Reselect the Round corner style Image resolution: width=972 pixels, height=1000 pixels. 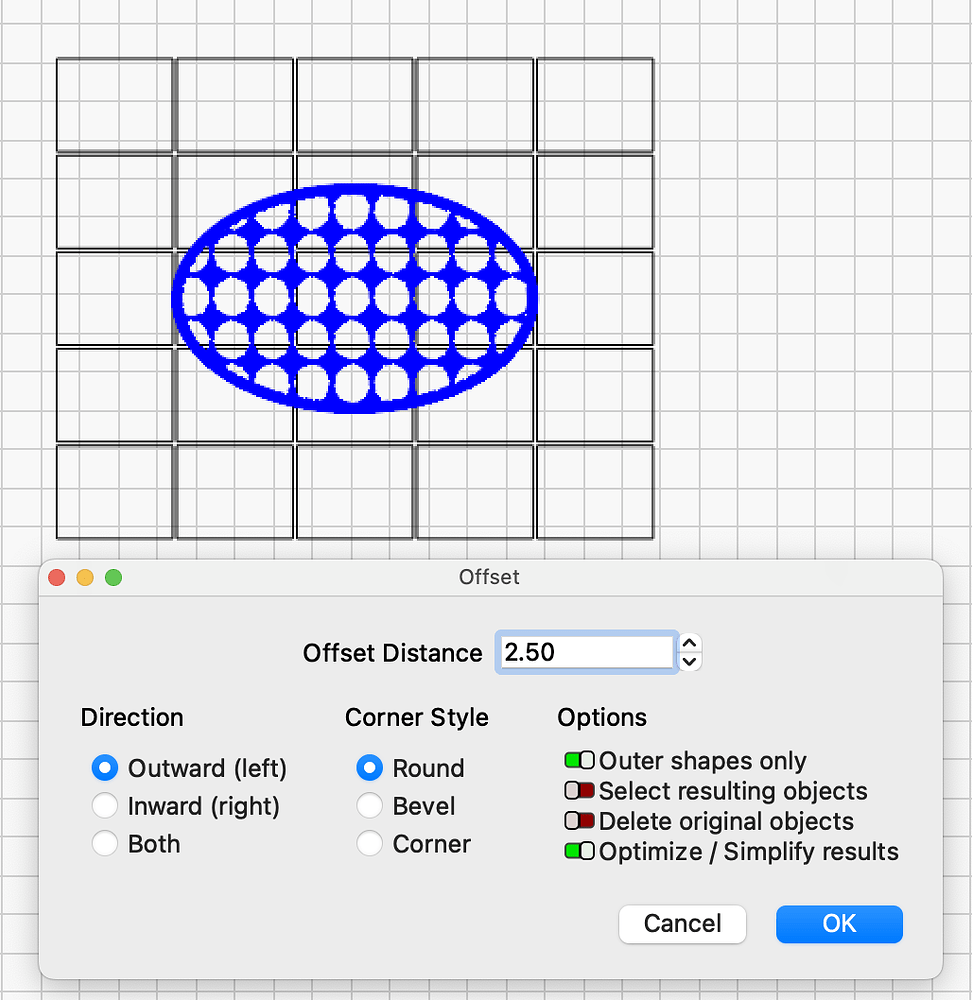[370, 768]
